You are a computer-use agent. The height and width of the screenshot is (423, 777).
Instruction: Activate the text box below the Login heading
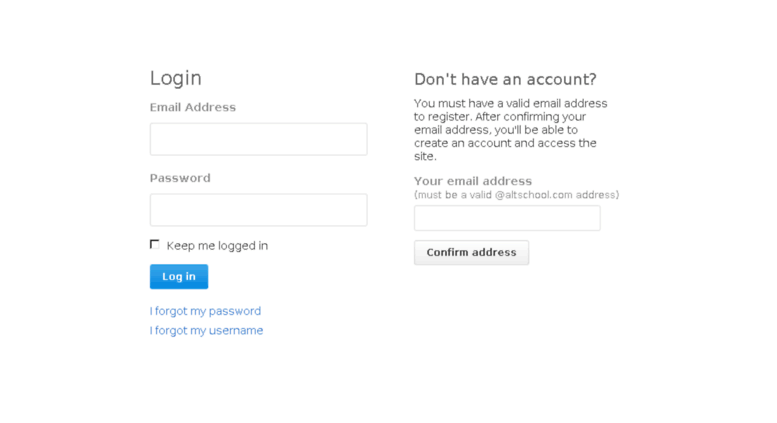pyautogui.click(x=259, y=139)
